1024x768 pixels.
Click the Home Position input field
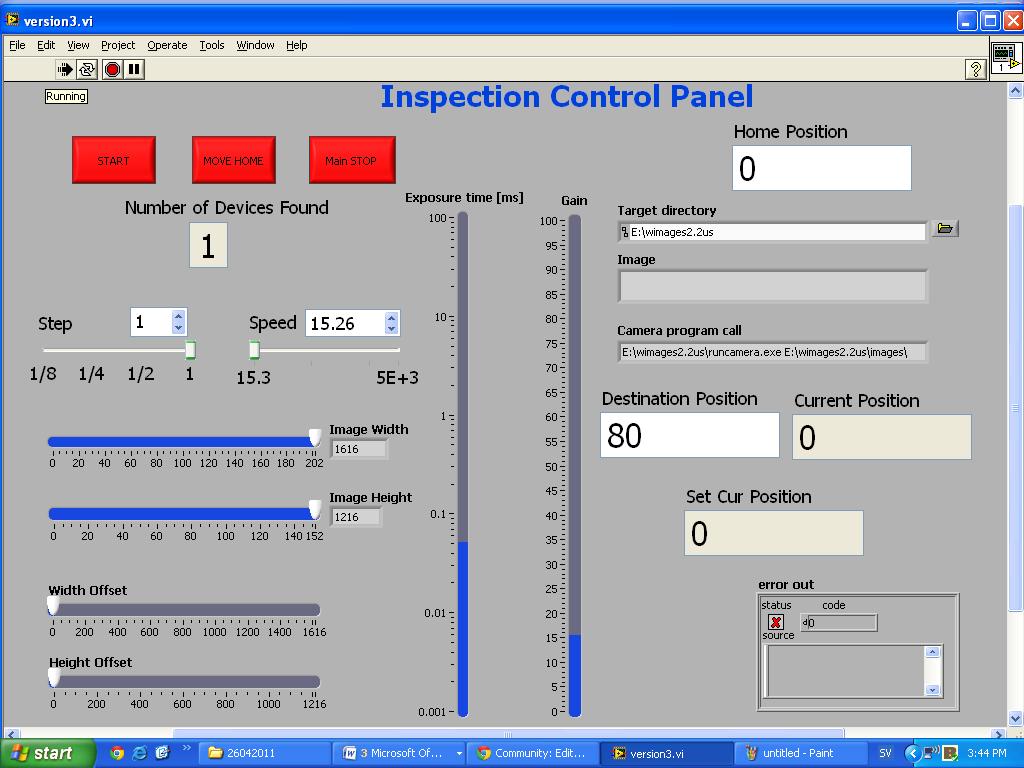822,168
